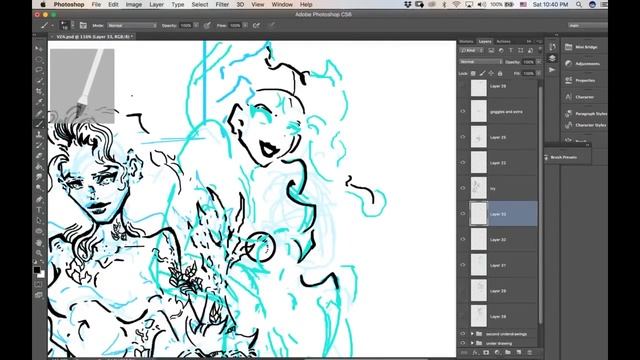Screen dimensions: 640x360
Task: Select the Healing Brush tool
Action: coord(39,113)
